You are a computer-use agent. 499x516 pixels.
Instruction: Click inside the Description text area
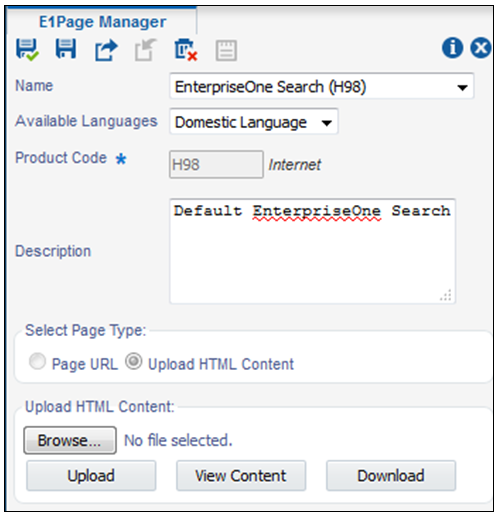click(312, 251)
